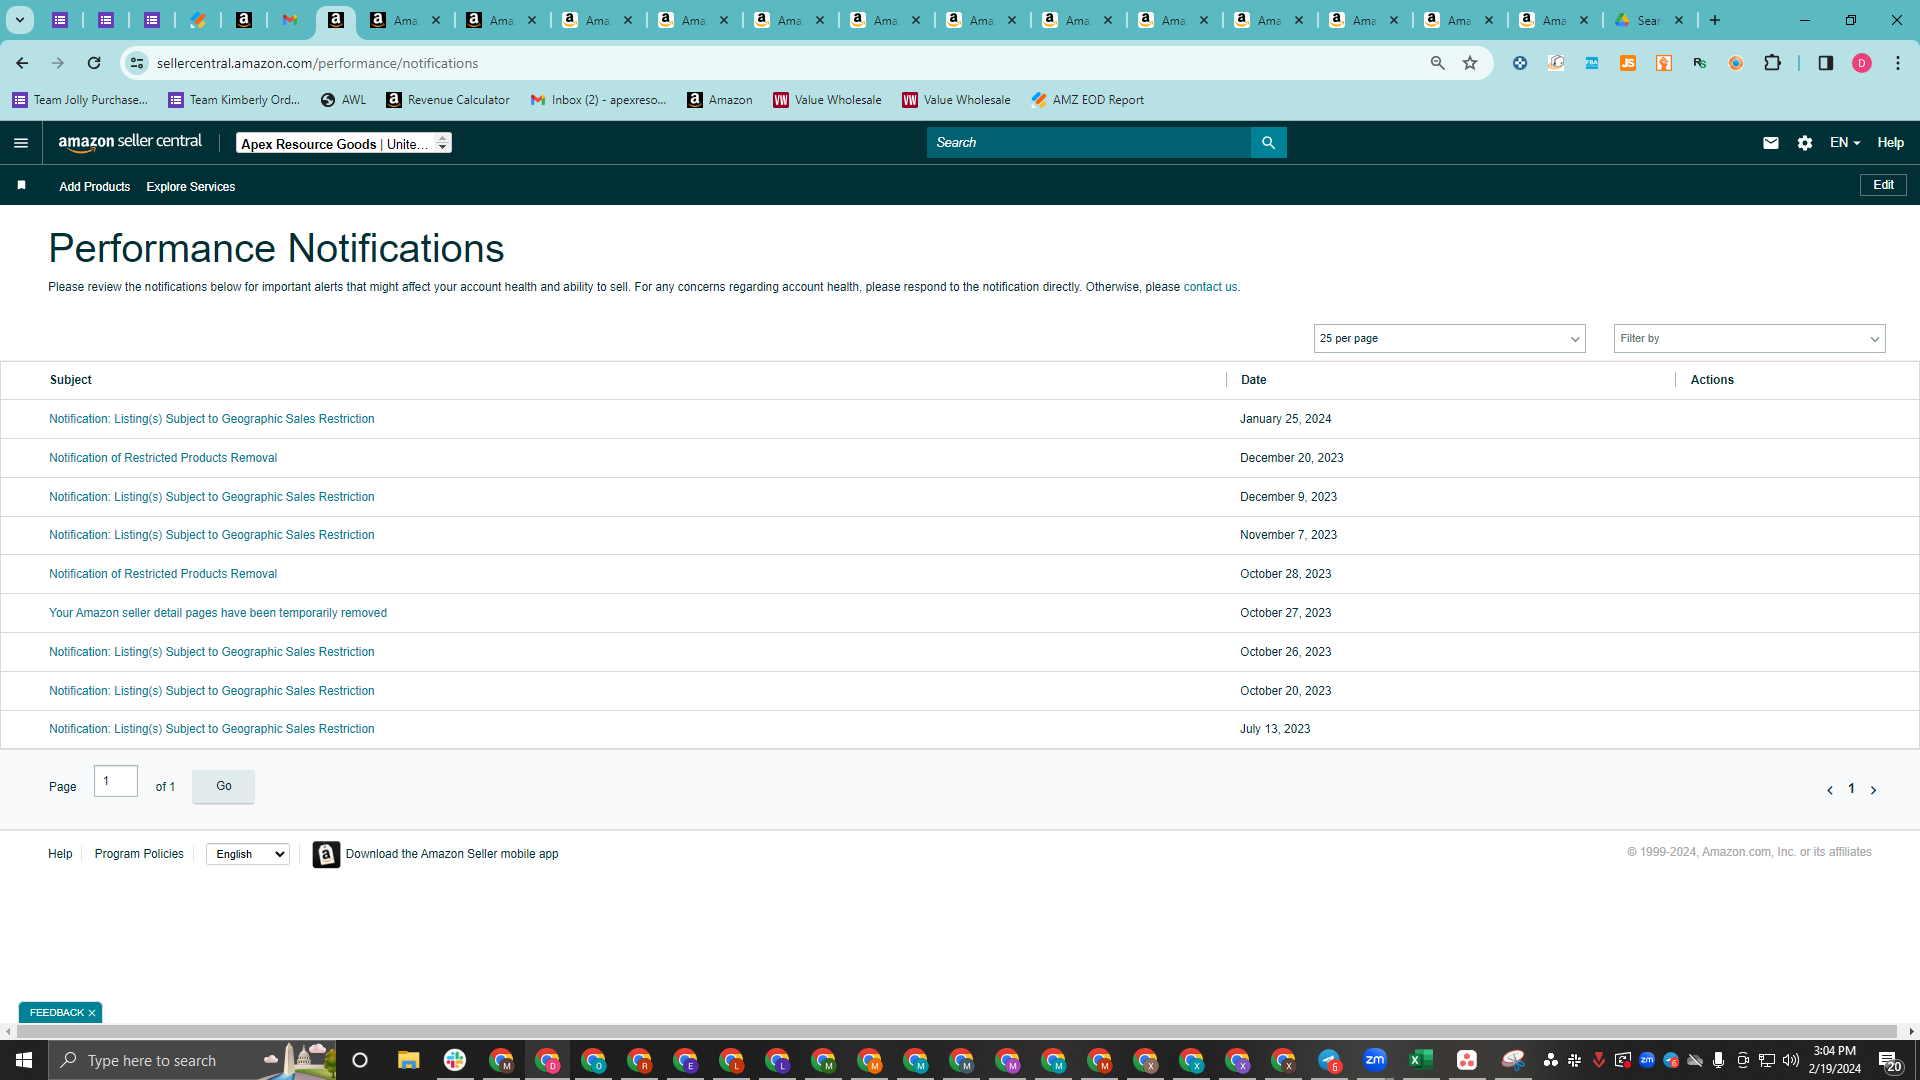Switch to the Gmail browser tab
1920x1080 pixels.
click(x=290, y=20)
